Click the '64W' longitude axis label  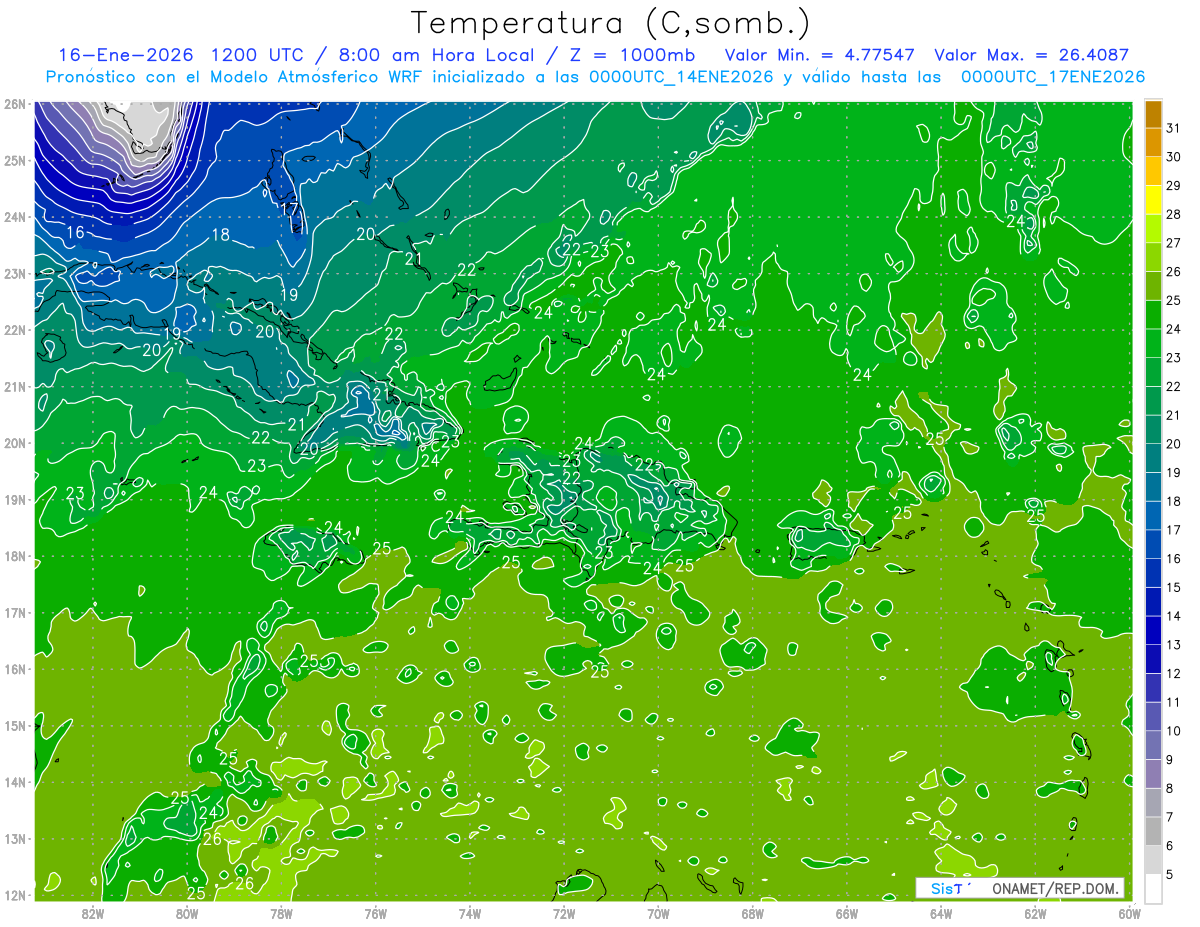click(940, 913)
